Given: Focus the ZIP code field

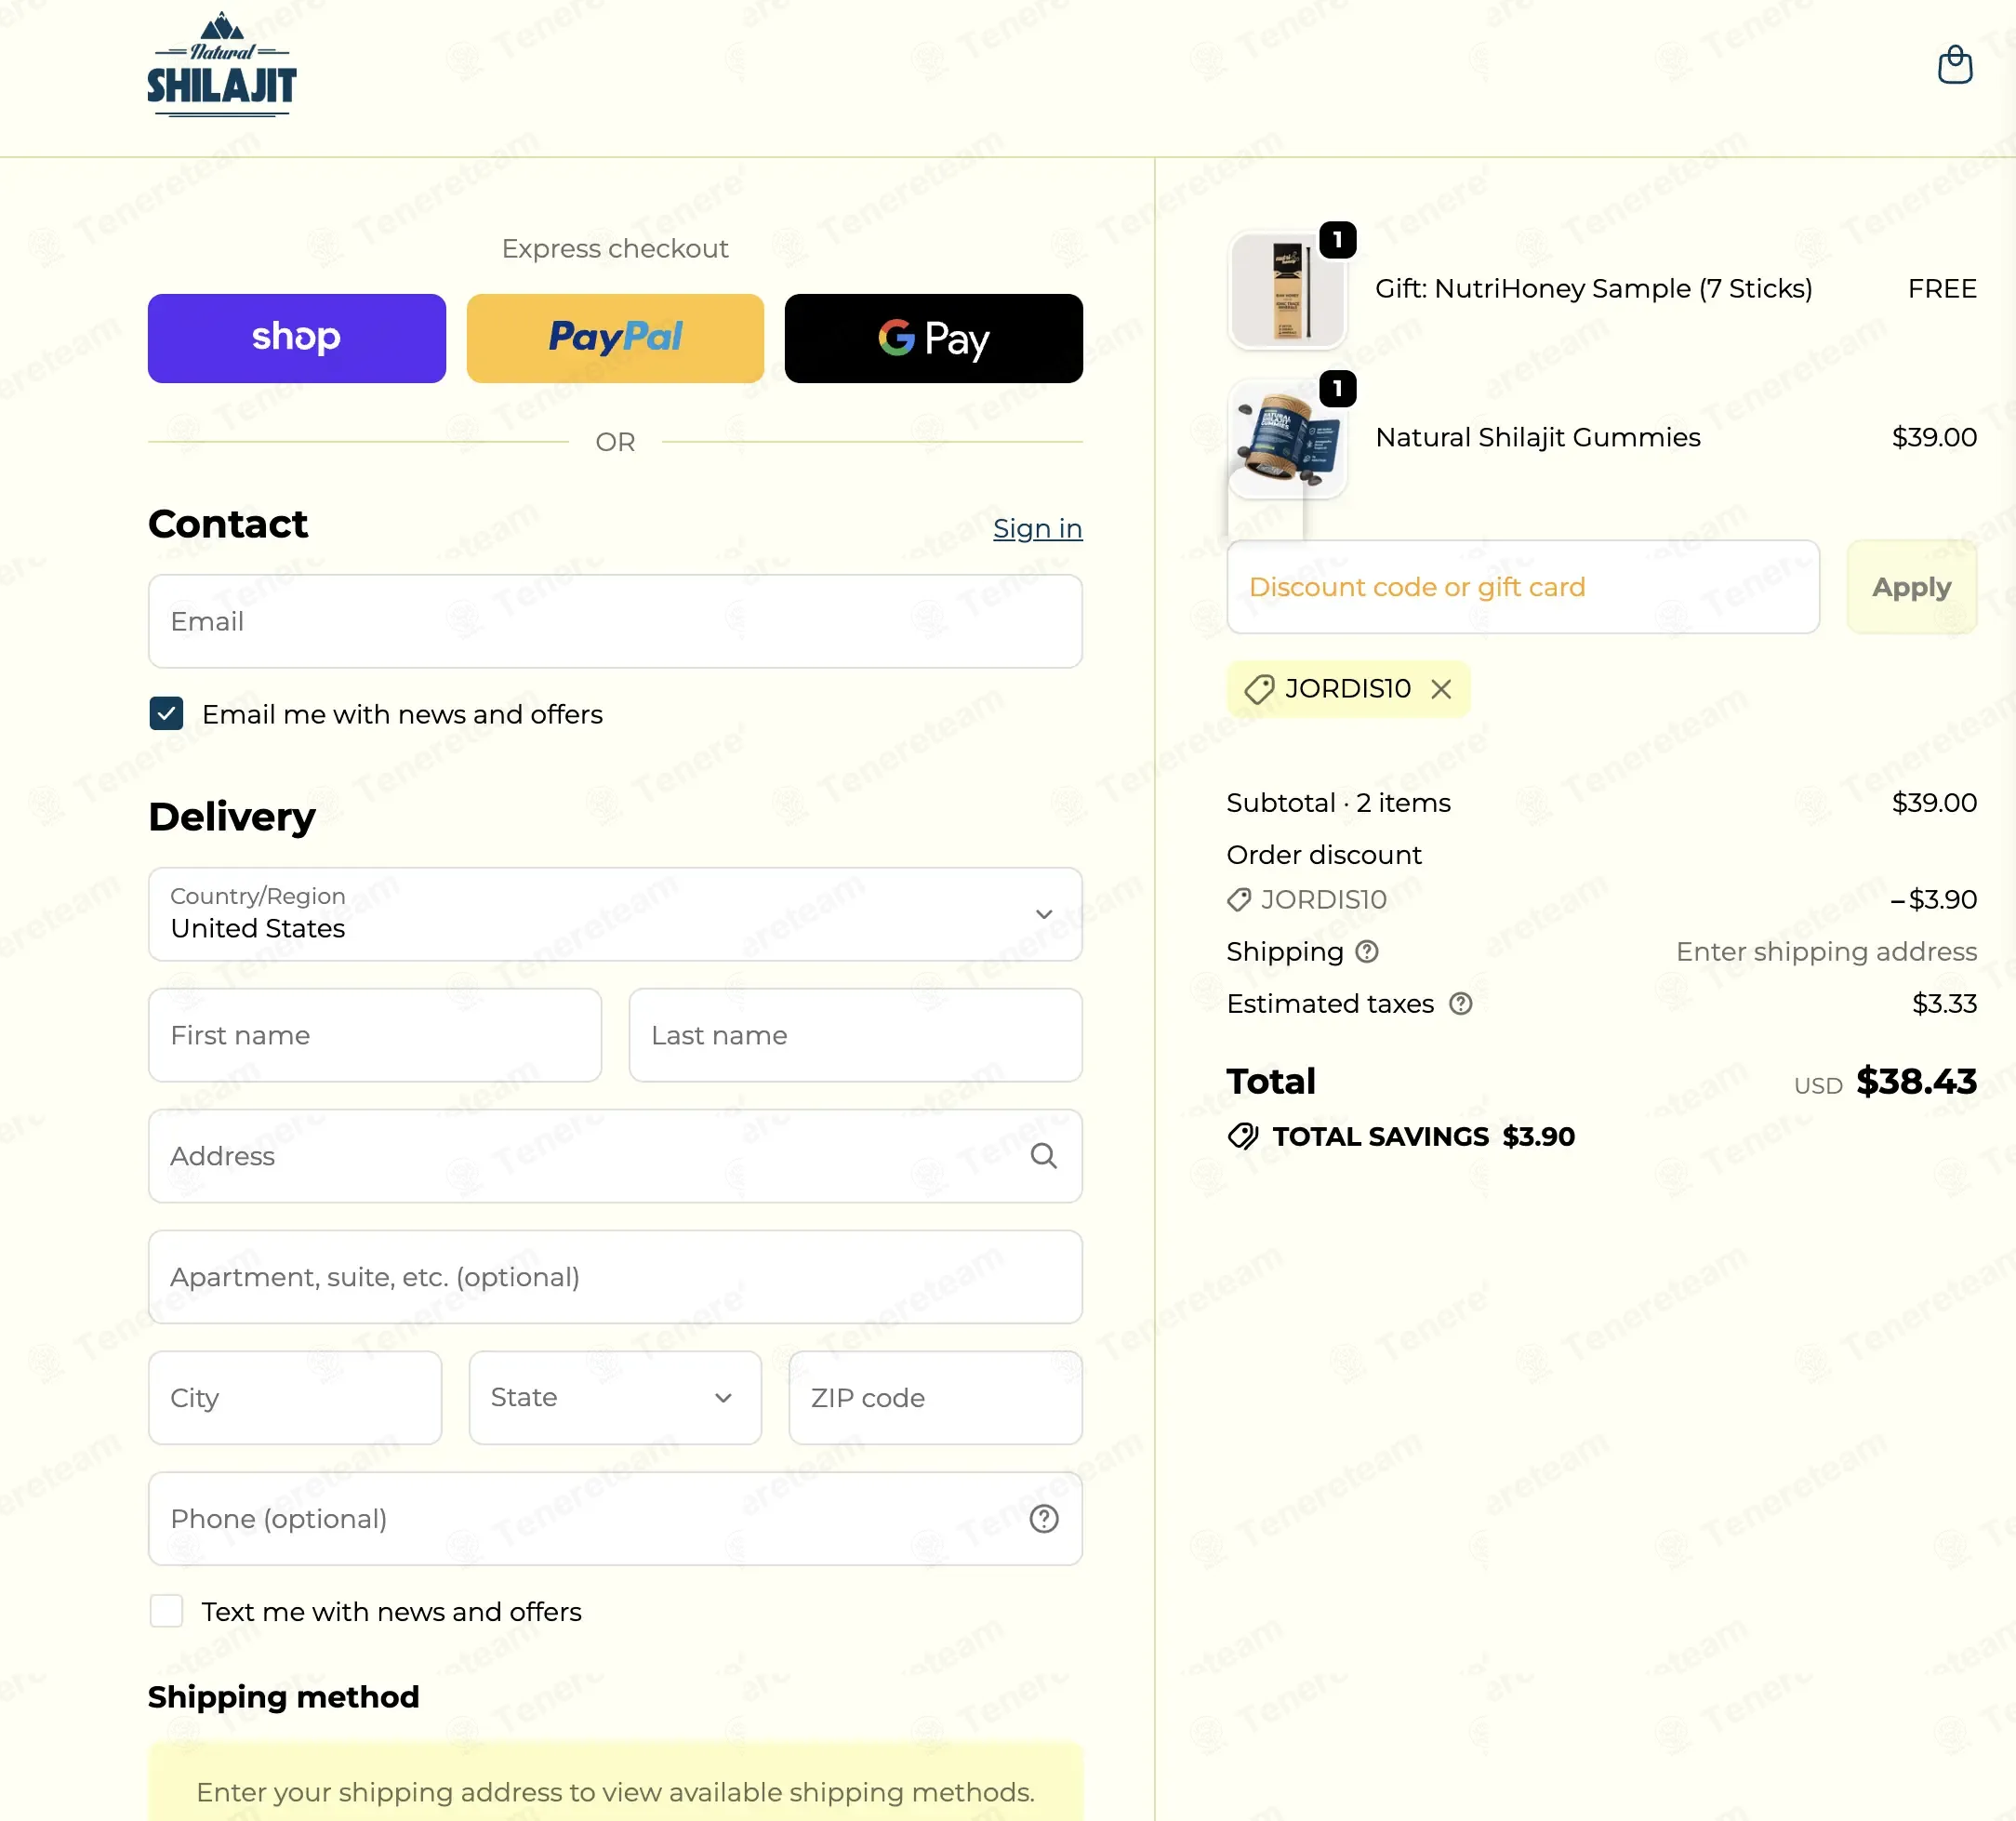Looking at the screenshot, I should tap(935, 1397).
